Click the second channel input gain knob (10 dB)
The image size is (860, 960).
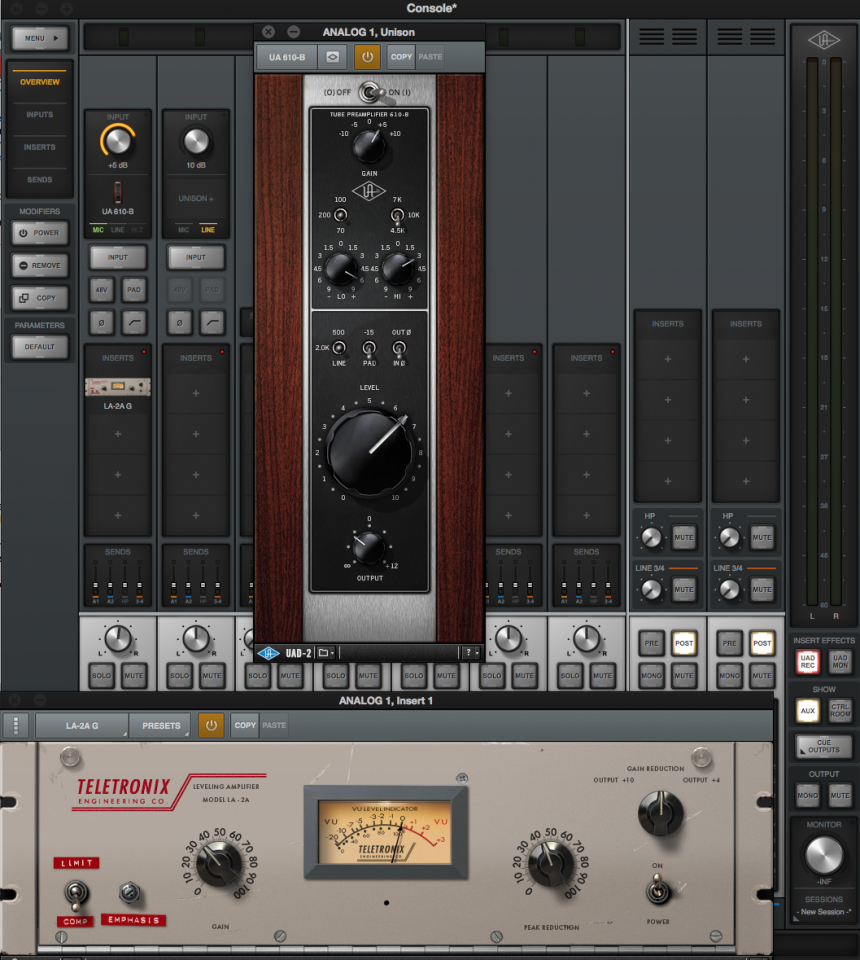(x=196, y=141)
